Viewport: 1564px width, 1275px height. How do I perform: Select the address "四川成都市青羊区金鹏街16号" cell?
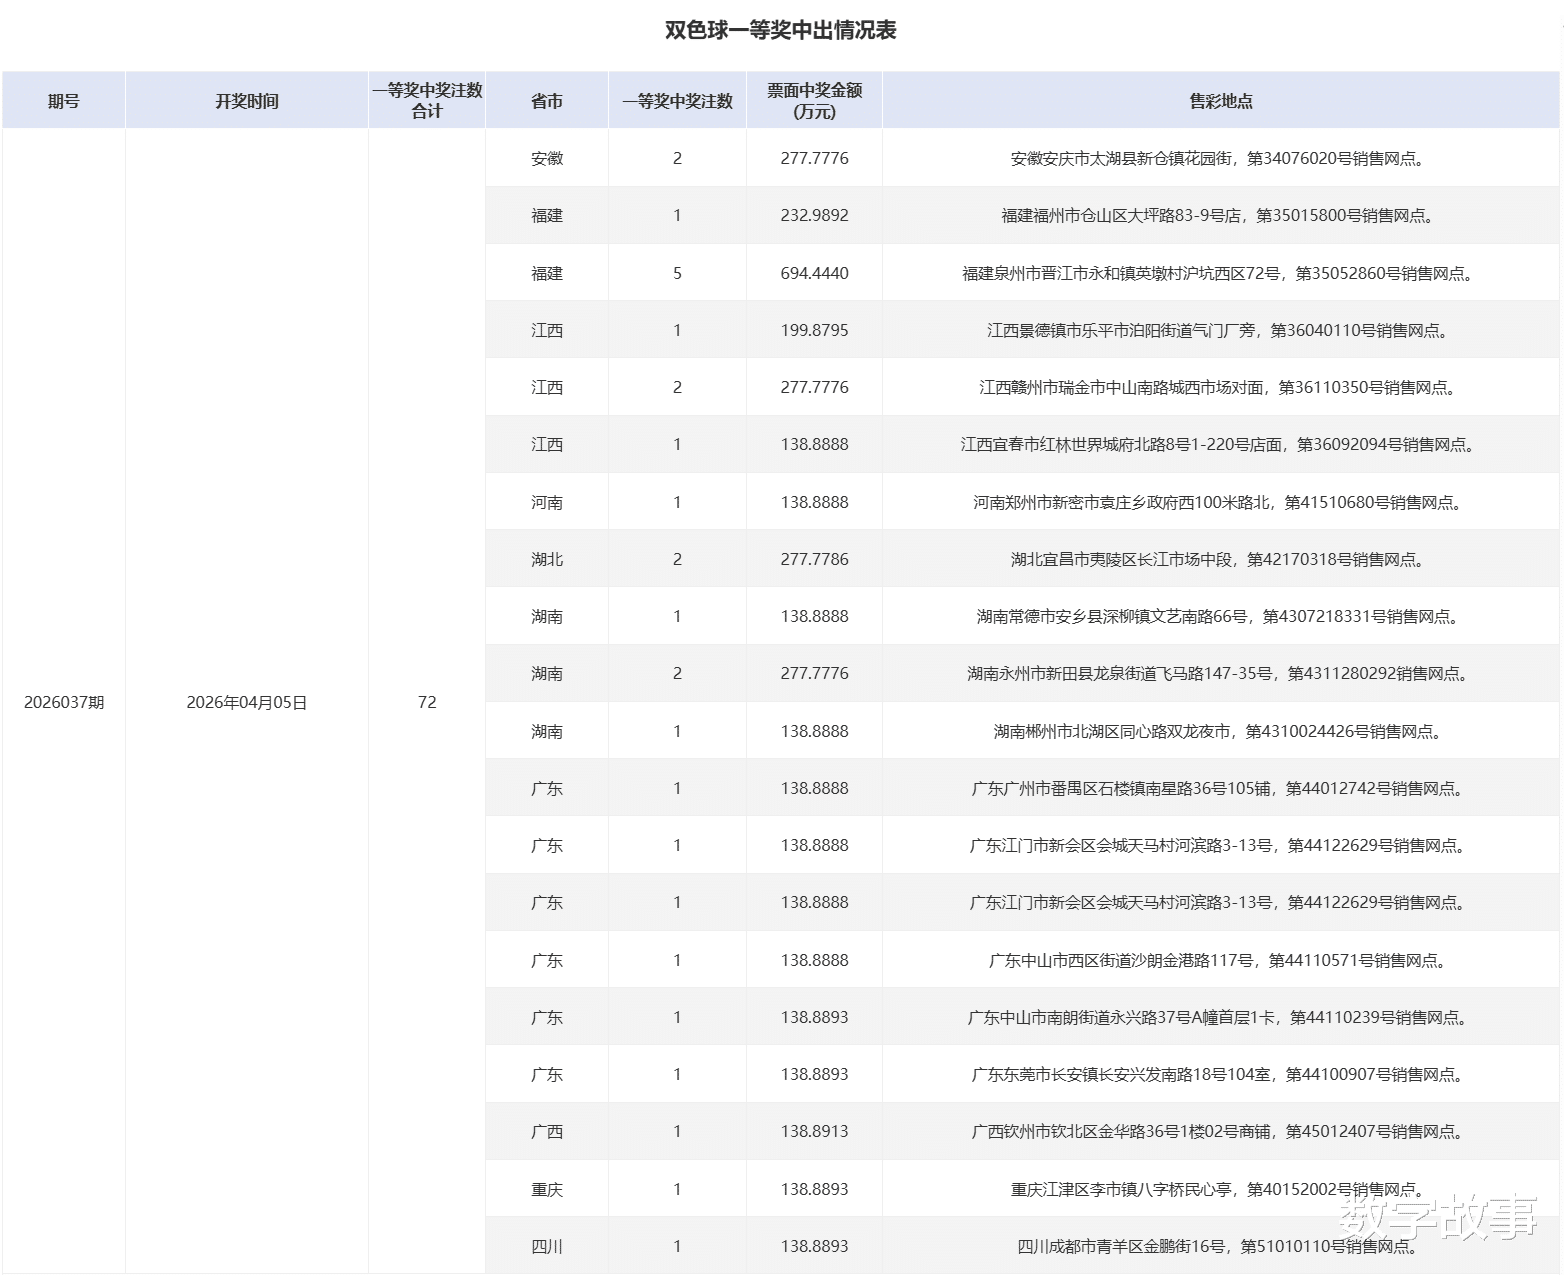coord(1221,1246)
